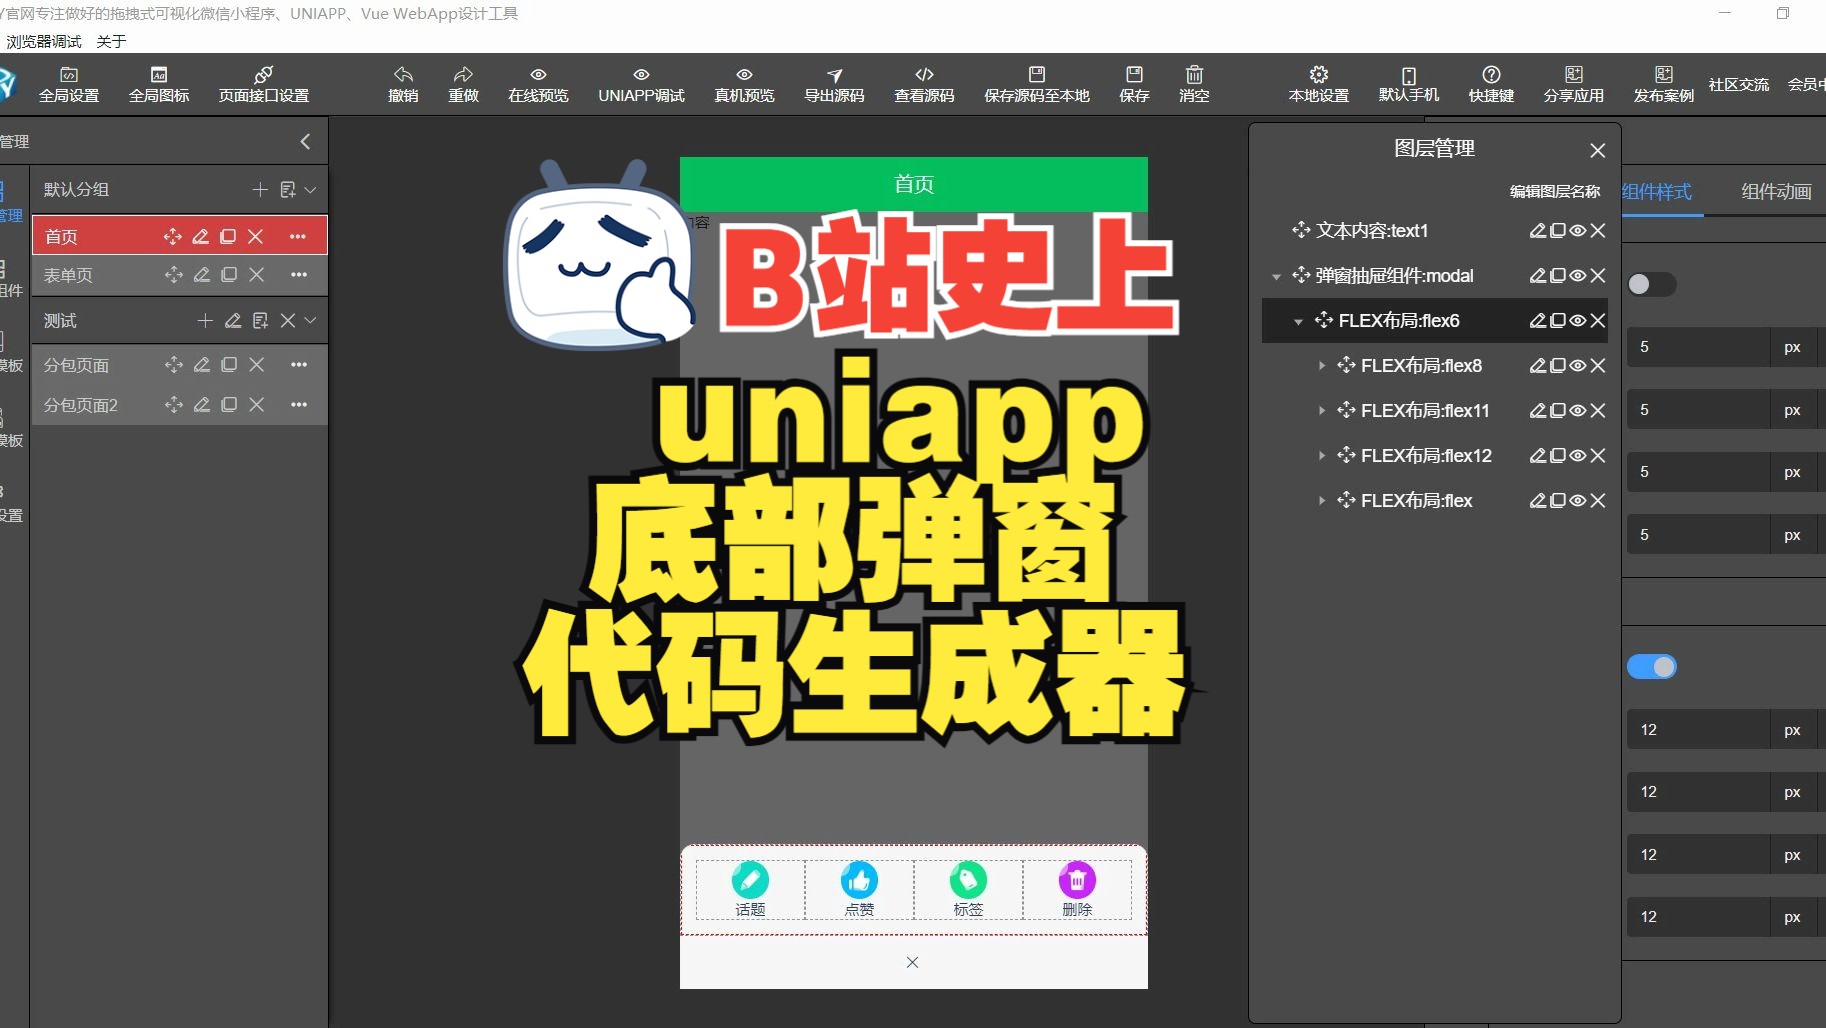Start 在线预览 online preview
Image resolution: width=1826 pixels, height=1028 pixels.
pos(537,84)
